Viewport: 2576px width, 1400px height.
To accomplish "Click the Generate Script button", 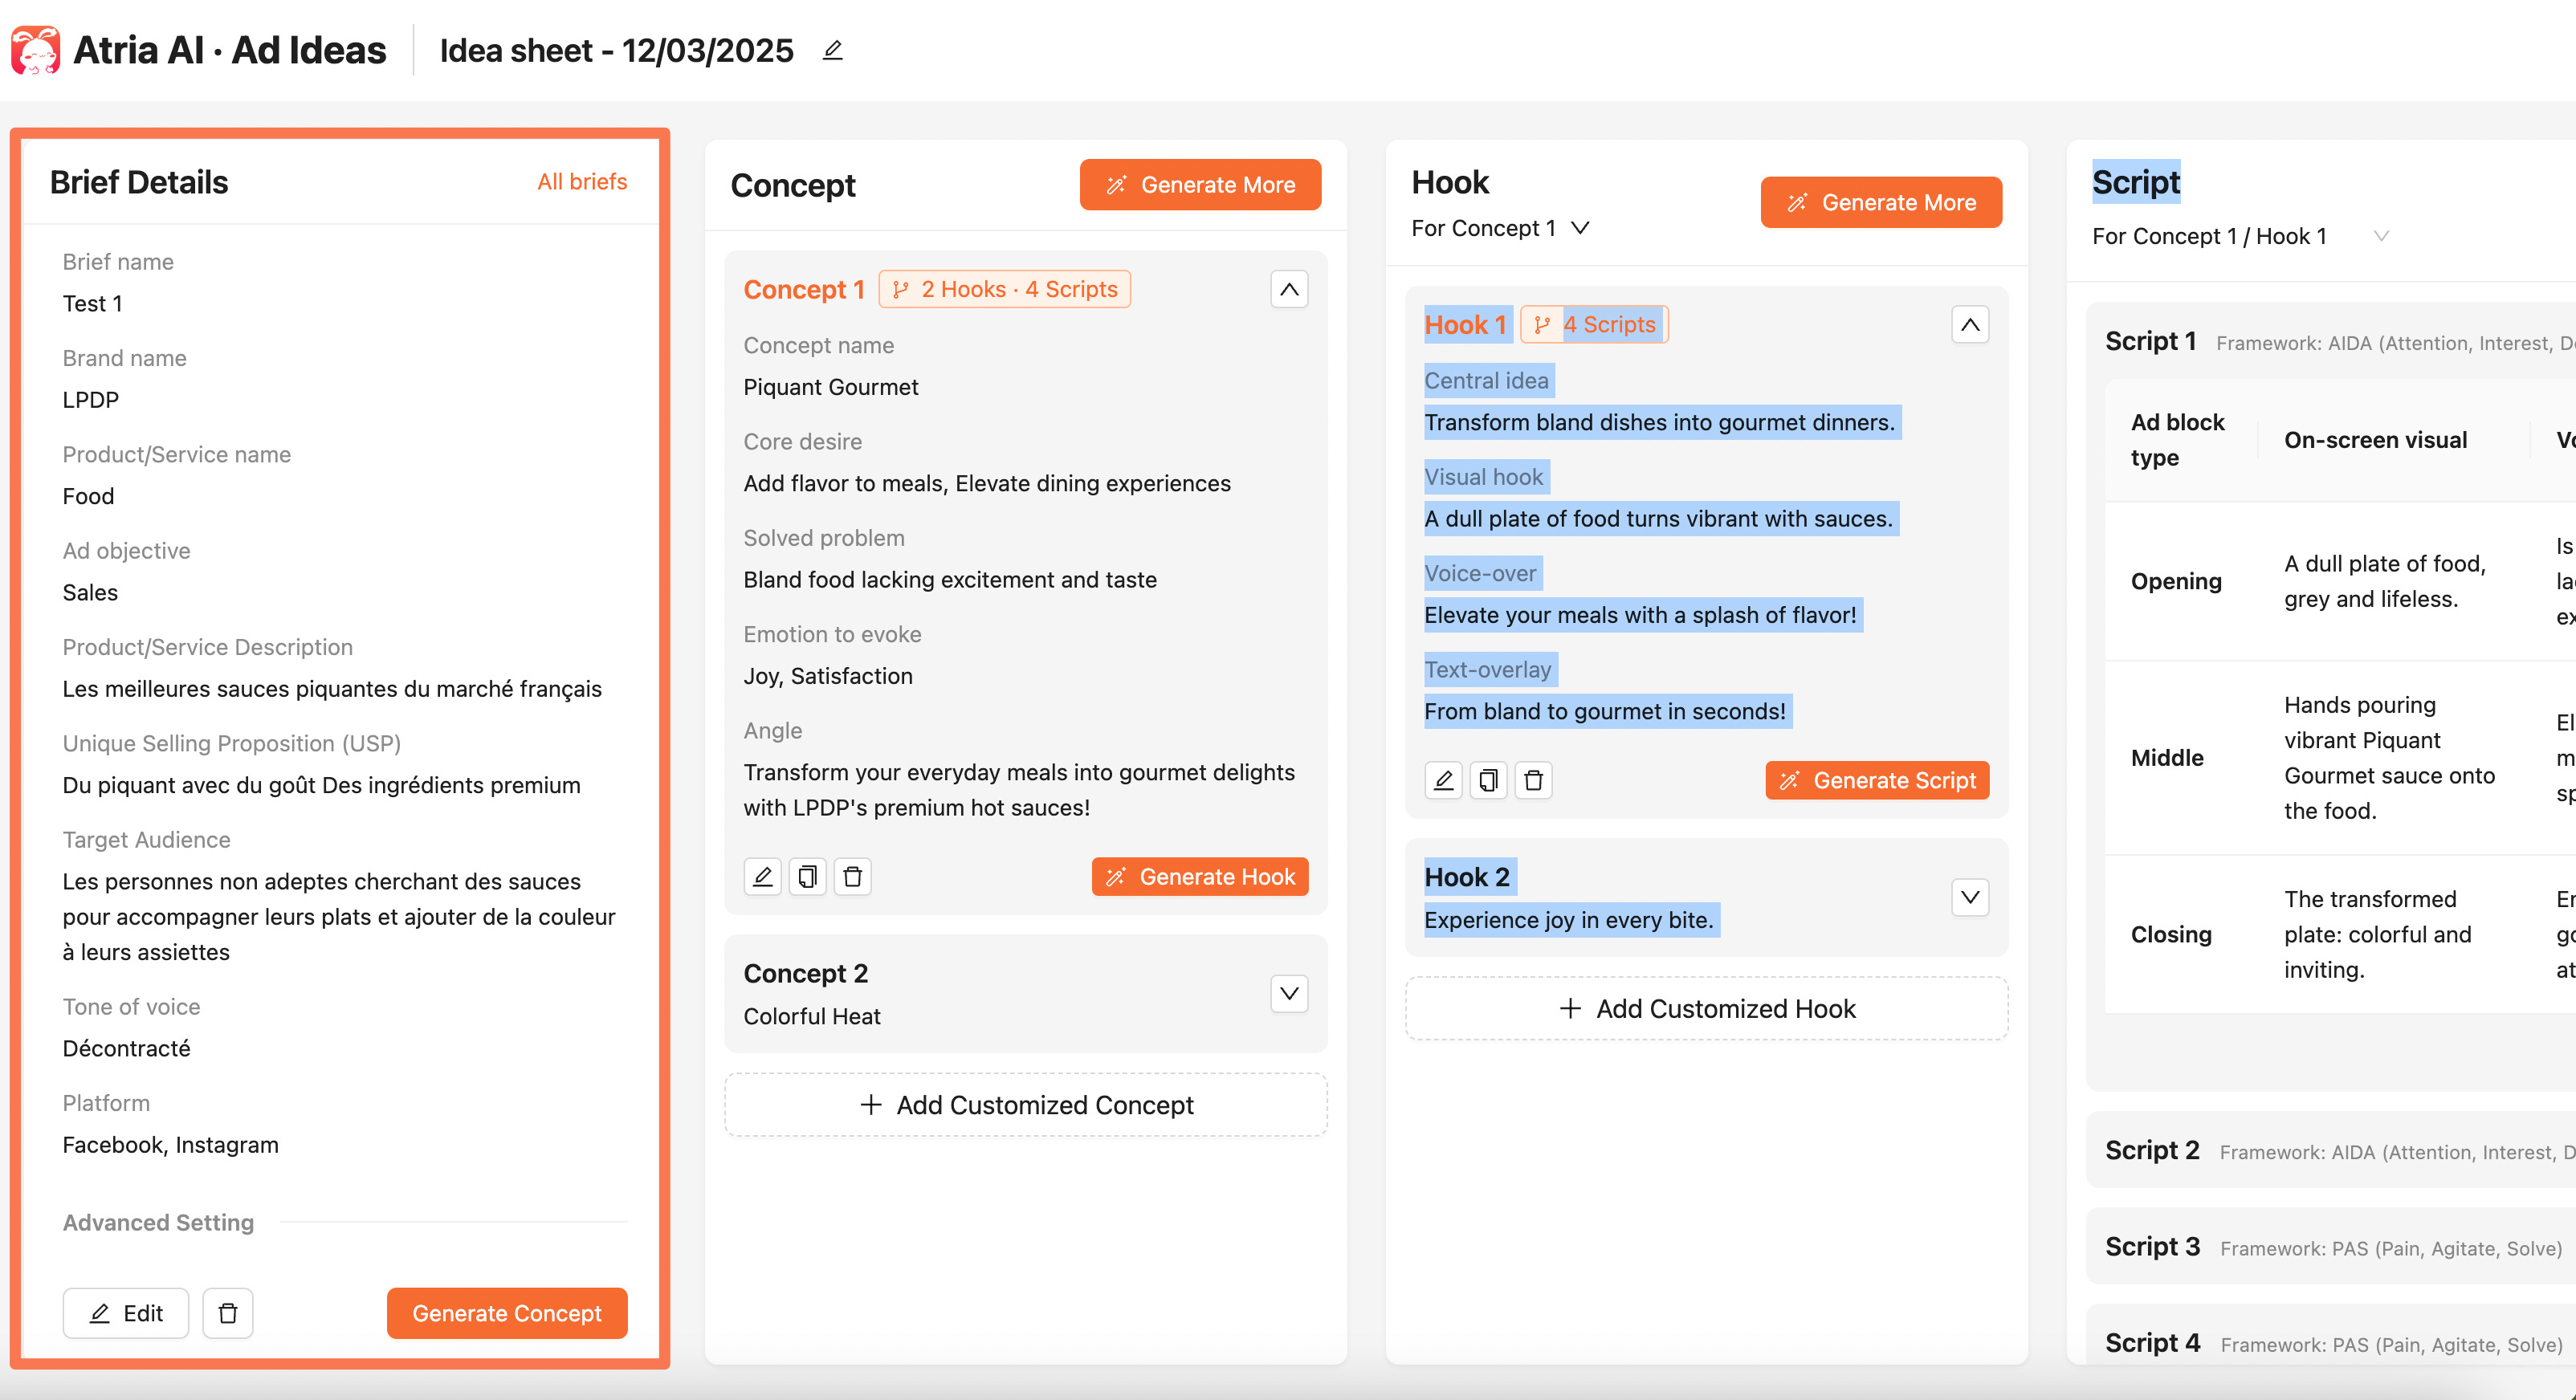I will pos(1877,780).
